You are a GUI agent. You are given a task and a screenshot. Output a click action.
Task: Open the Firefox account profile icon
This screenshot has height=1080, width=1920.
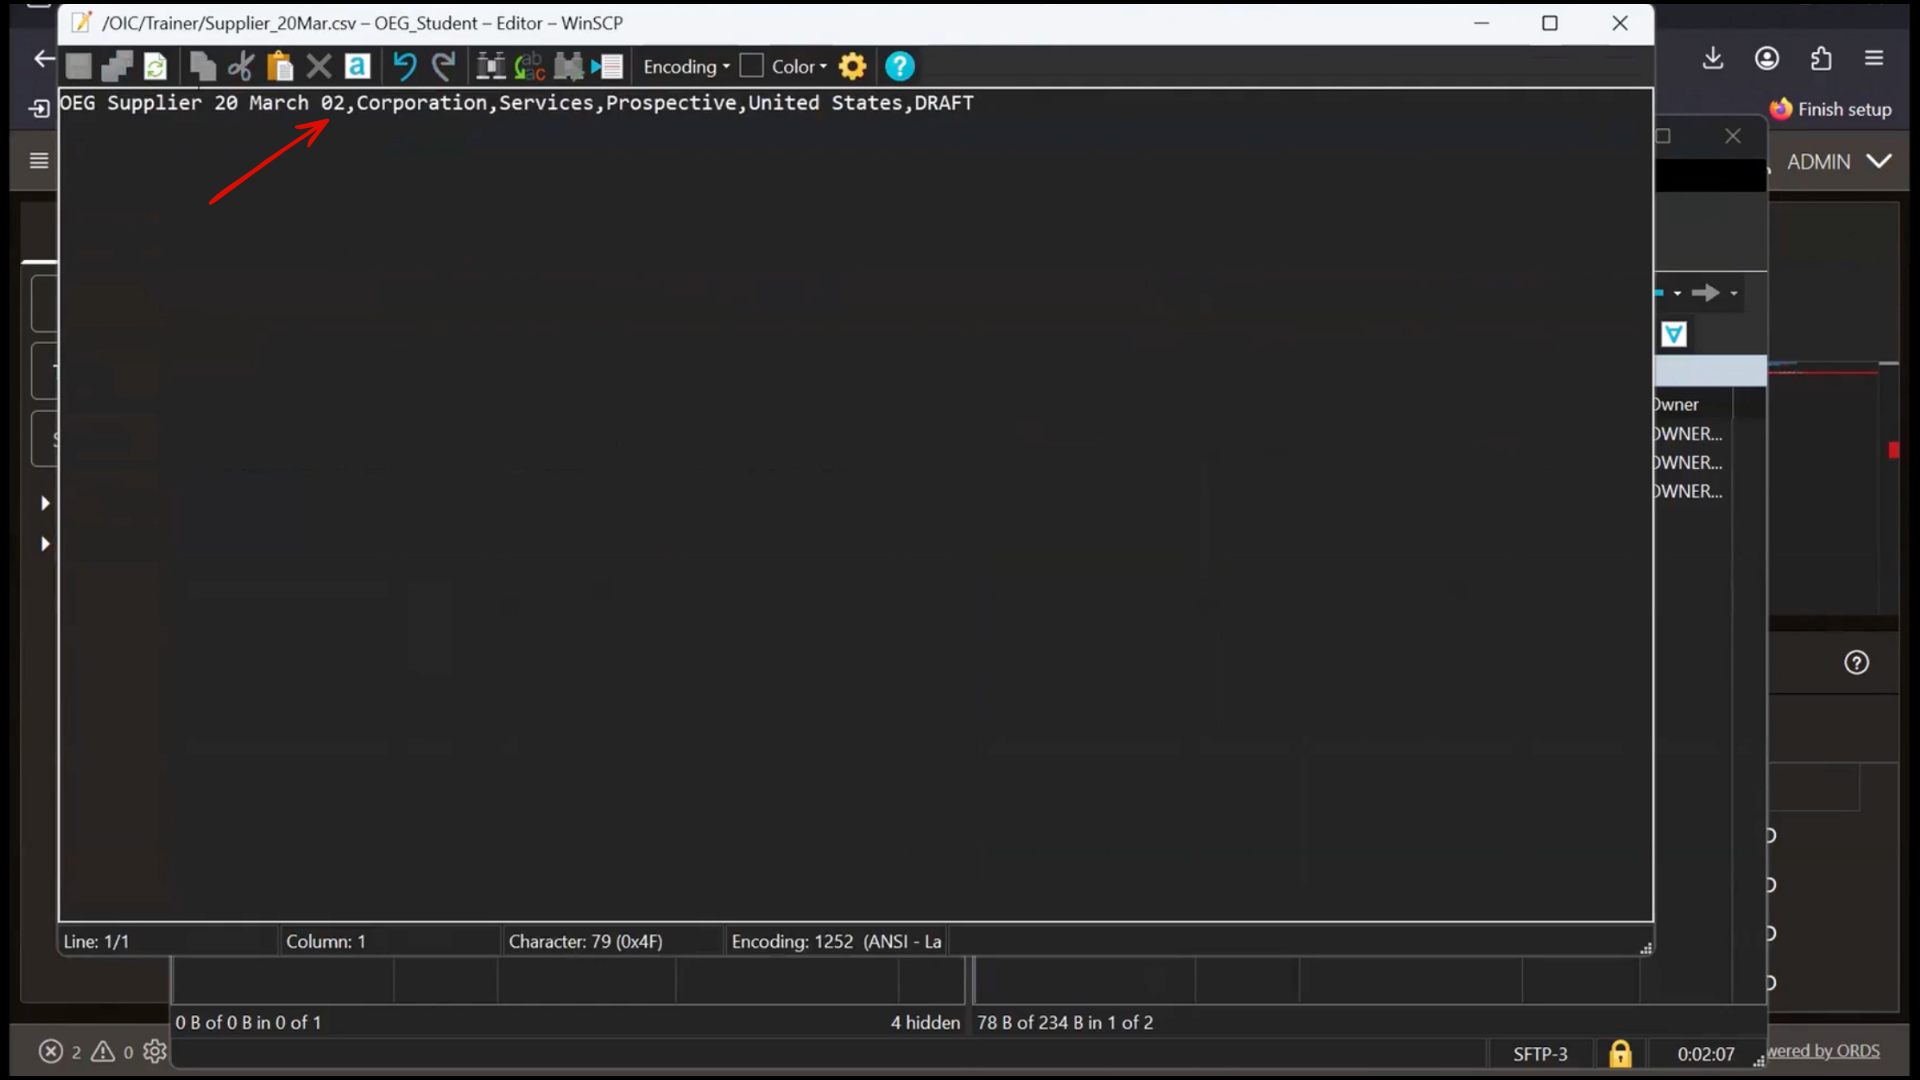pos(1767,58)
